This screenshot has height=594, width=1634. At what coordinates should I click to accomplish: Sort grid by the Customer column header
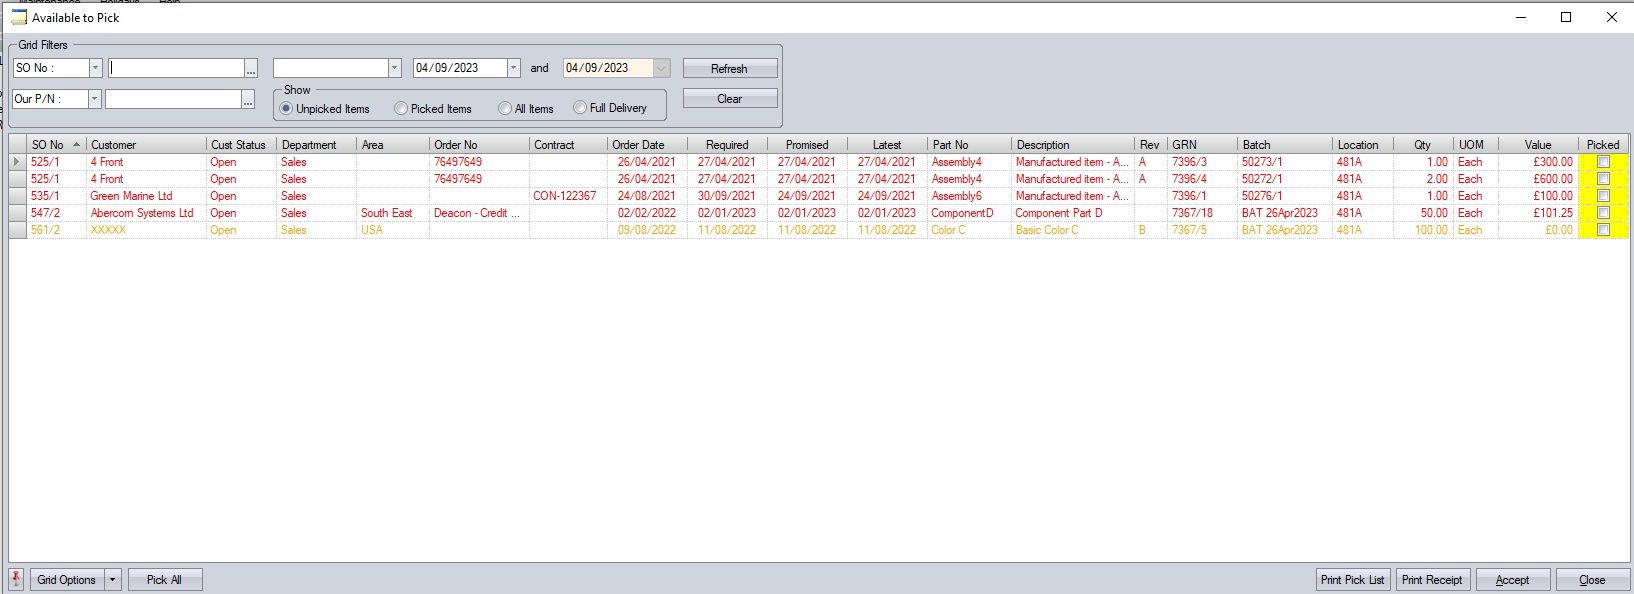(x=146, y=145)
